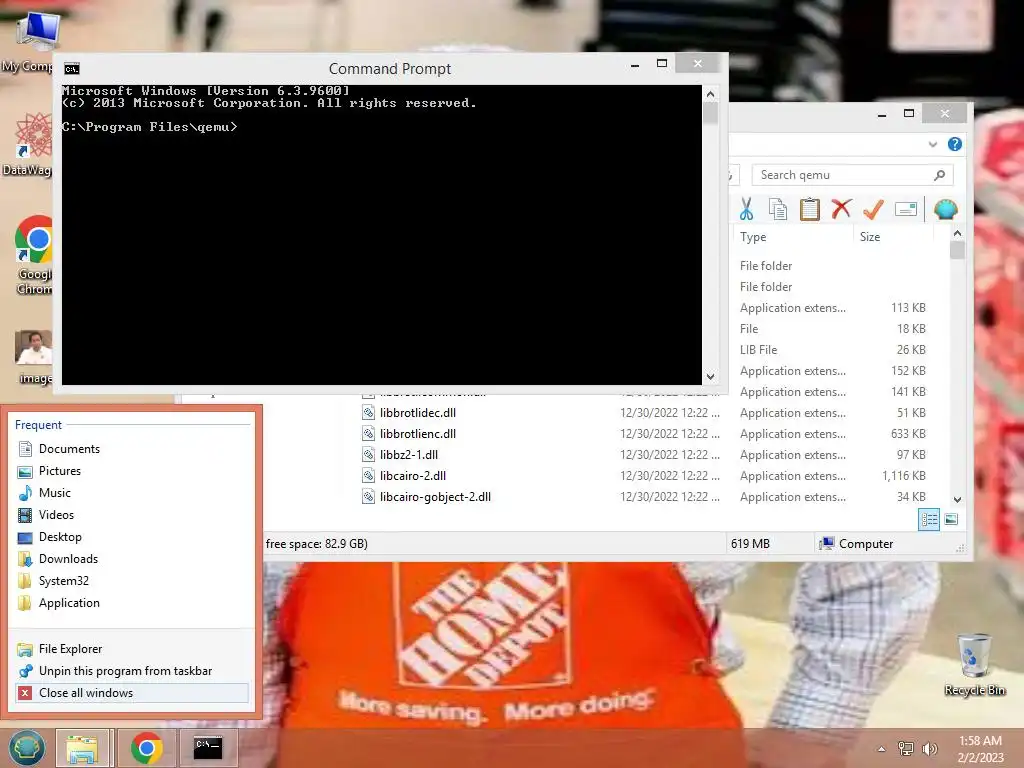Open Explorer help via blue question mark
Viewport: 1024px width, 768px height.
click(x=955, y=144)
